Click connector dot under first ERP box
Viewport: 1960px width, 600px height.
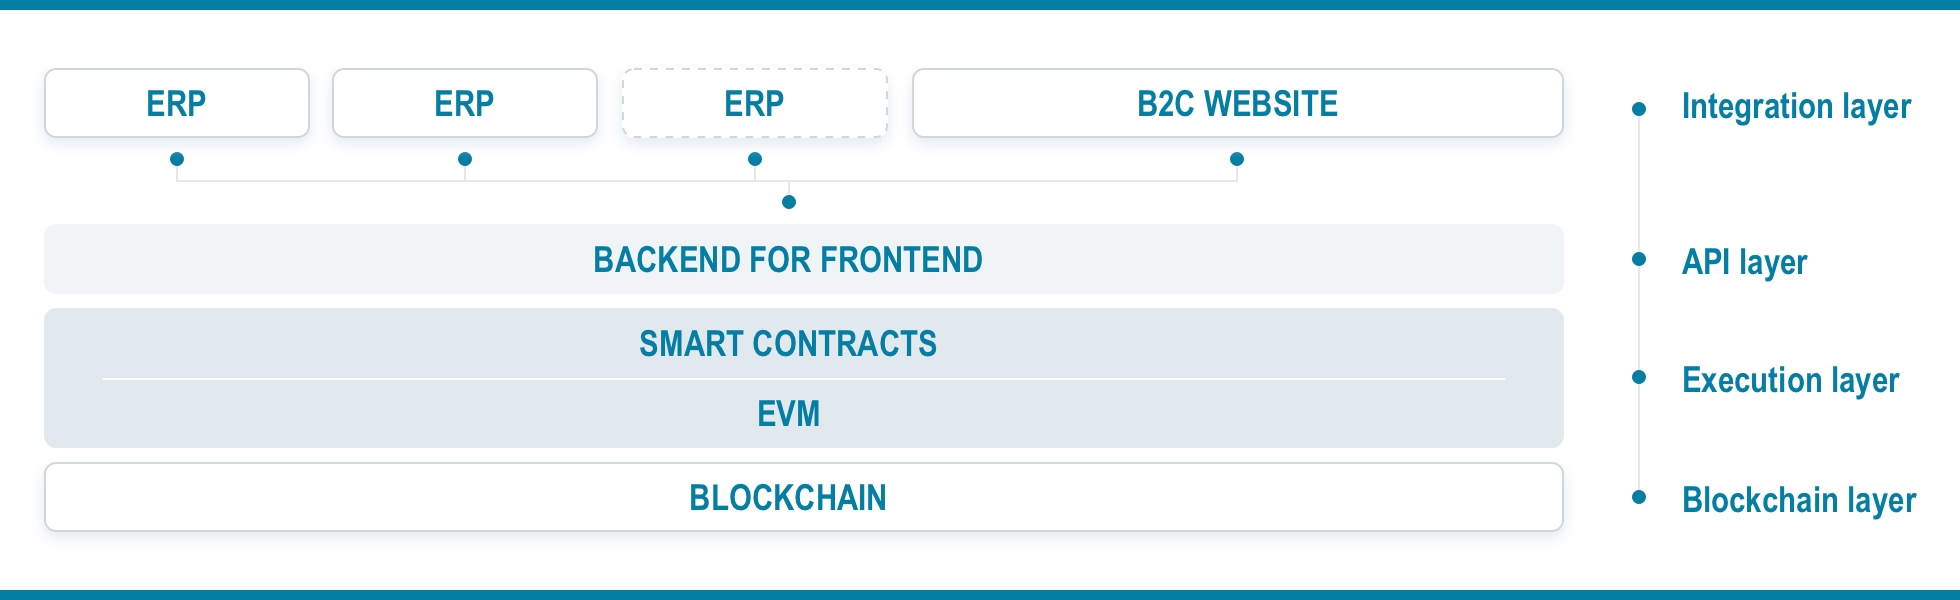pyautogui.click(x=177, y=159)
